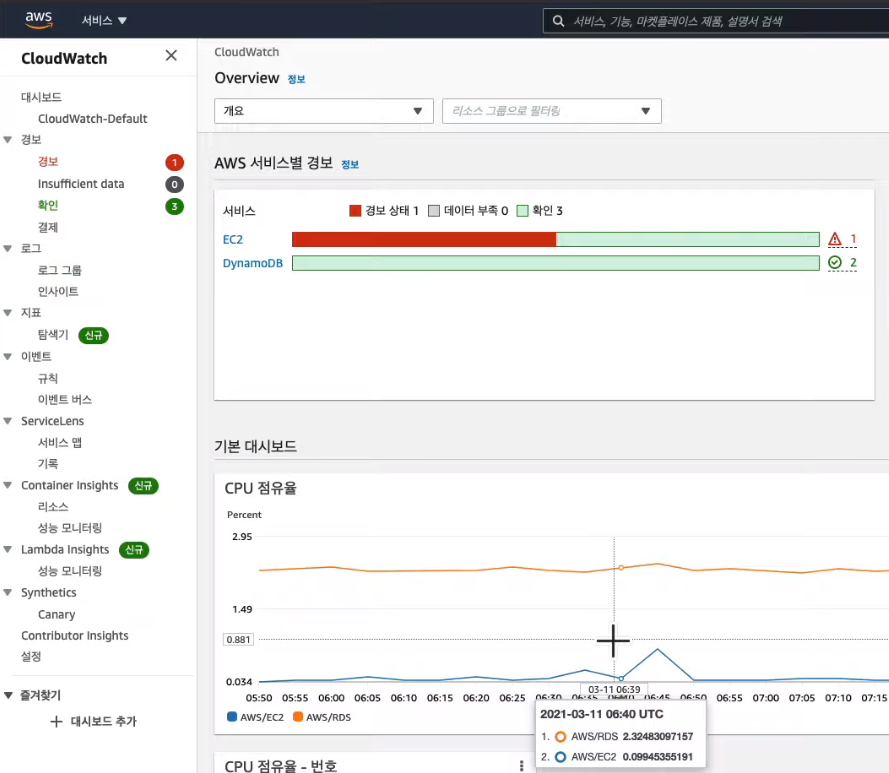The image size is (889, 773).
Task: Click the DynamoDB OK checkmark icon
Action: coord(835,262)
